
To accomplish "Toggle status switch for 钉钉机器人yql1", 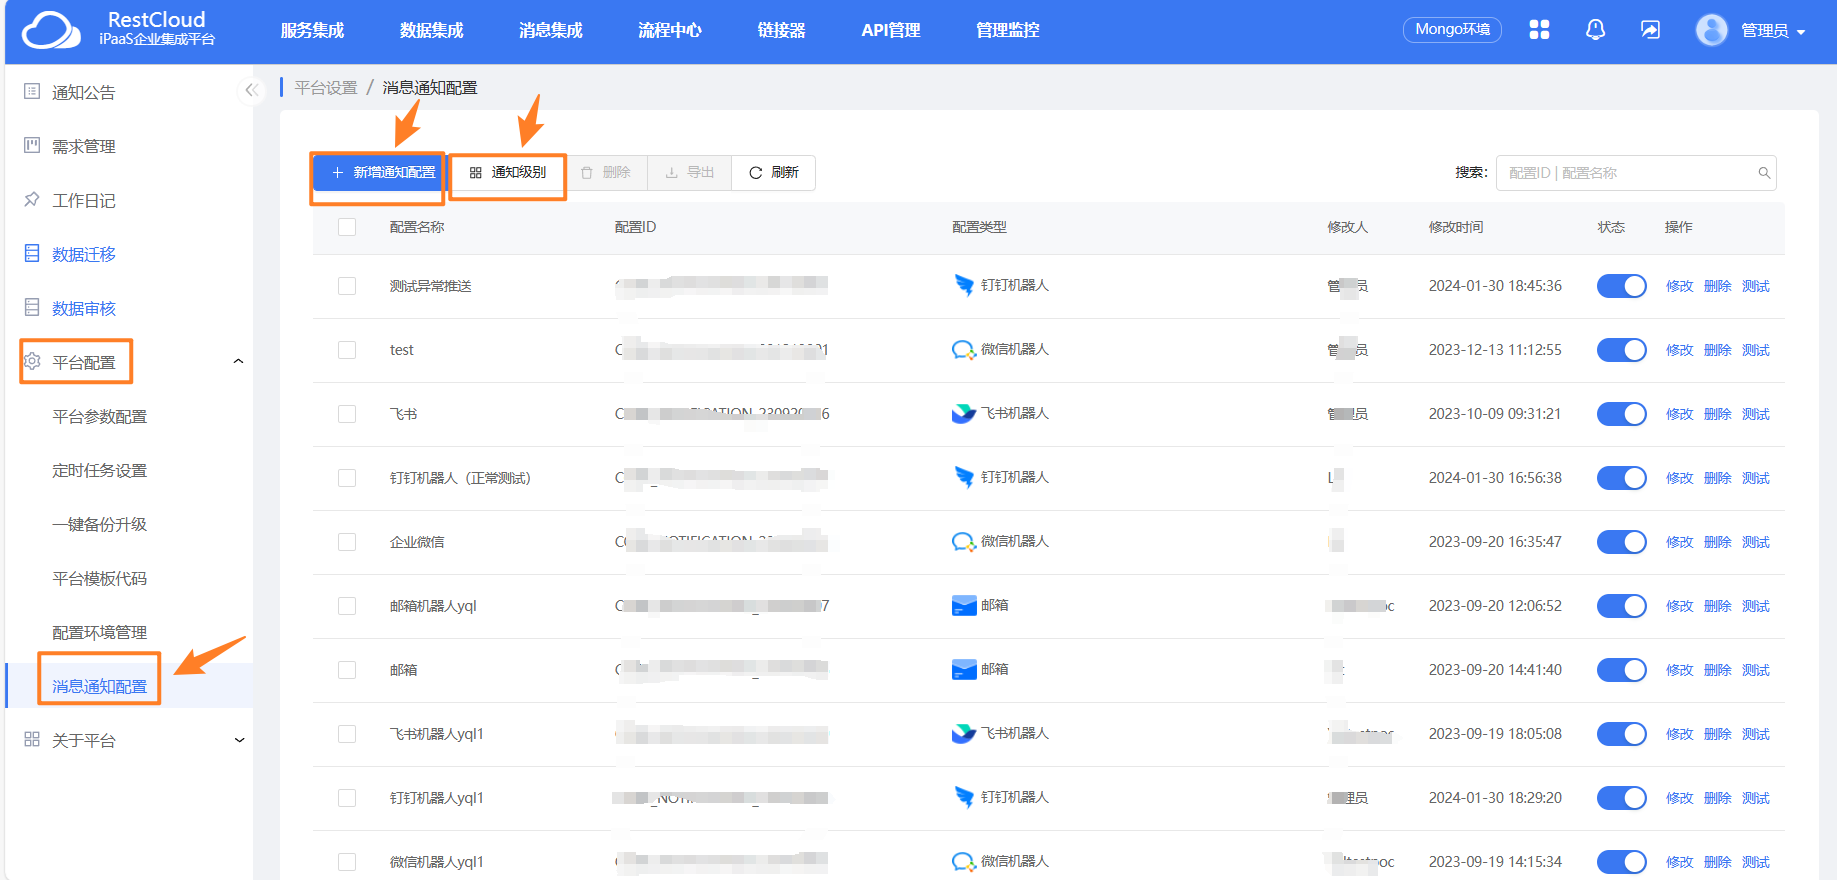I will pyautogui.click(x=1621, y=798).
